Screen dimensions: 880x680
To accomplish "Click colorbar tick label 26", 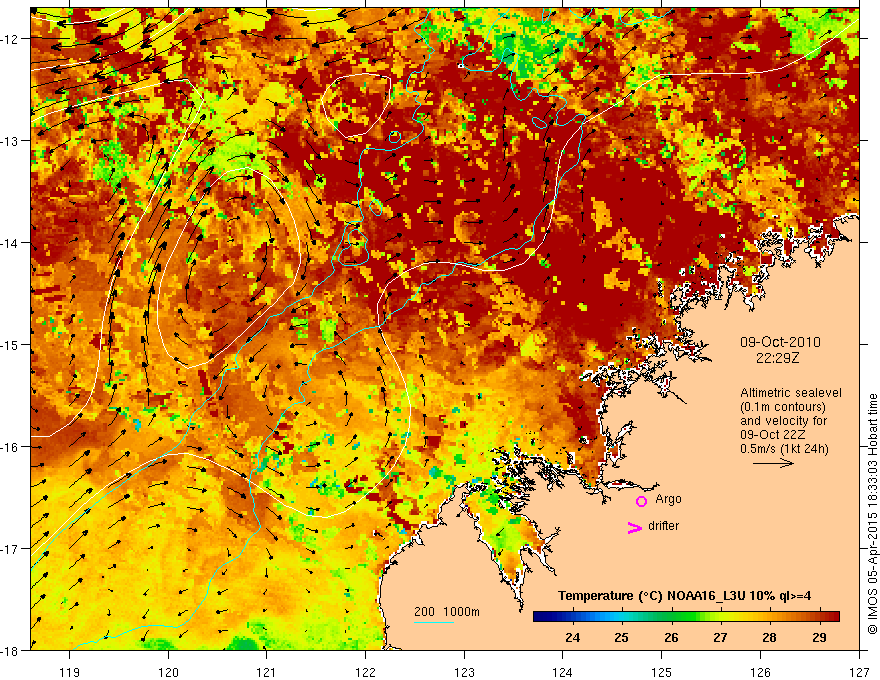I will (x=671, y=637).
